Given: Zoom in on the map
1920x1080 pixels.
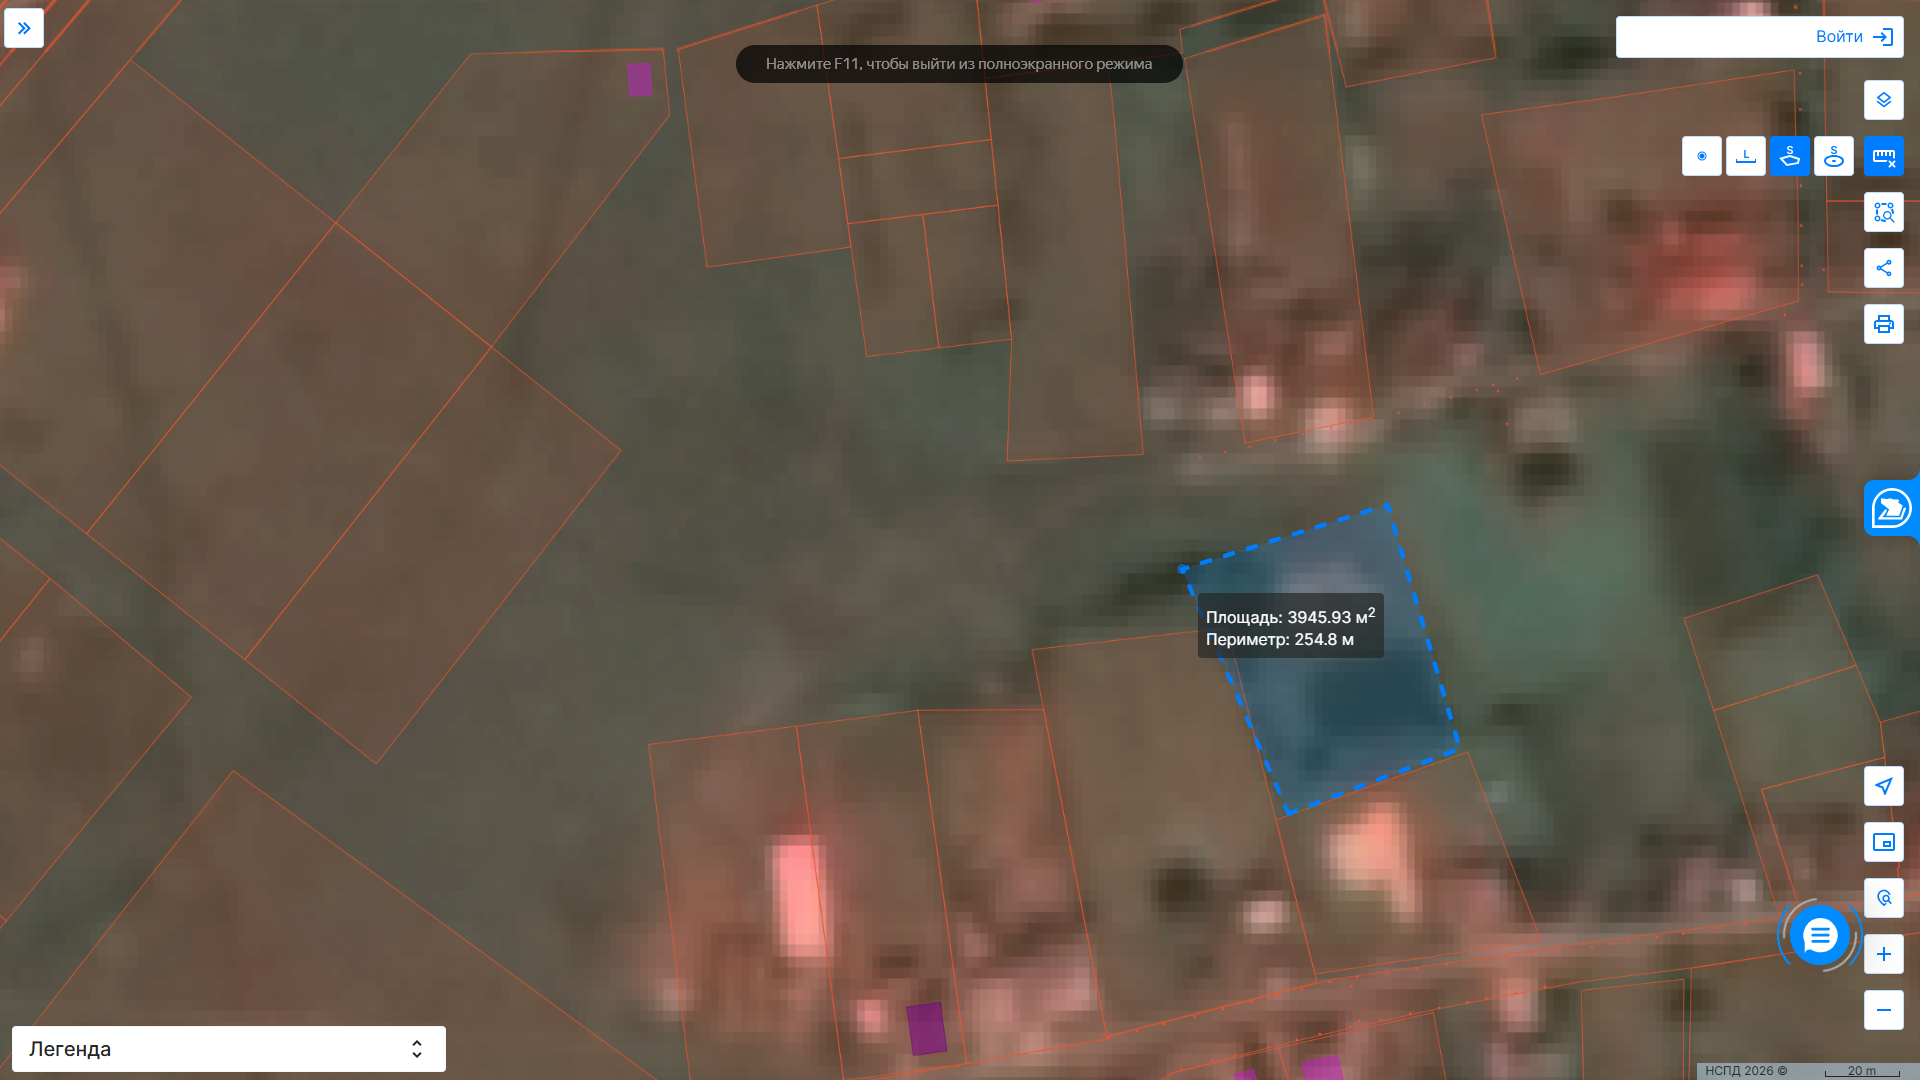Looking at the screenshot, I should pyautogui.click(x=1883, y=954).
